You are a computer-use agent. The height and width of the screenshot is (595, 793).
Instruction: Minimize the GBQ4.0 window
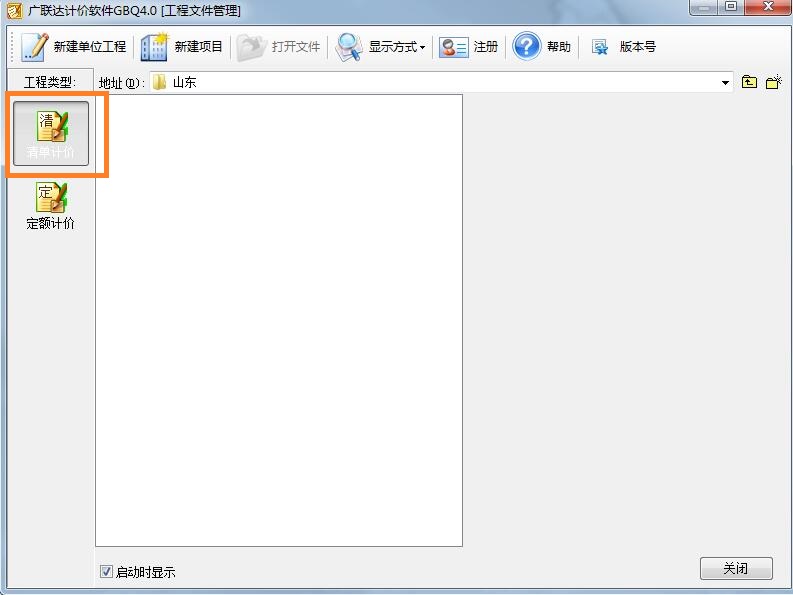point(703,7)
